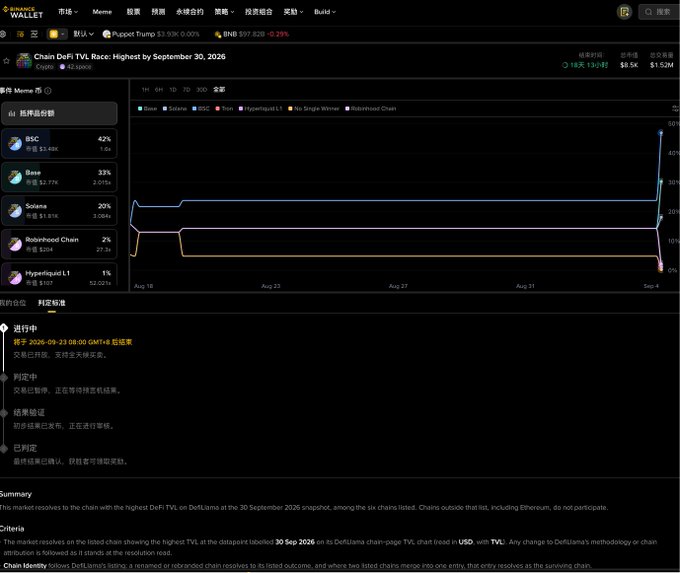Screen dimensions: 680x573
Task: Select the Robinhood Chain outcome card
Action: (59, 244)
